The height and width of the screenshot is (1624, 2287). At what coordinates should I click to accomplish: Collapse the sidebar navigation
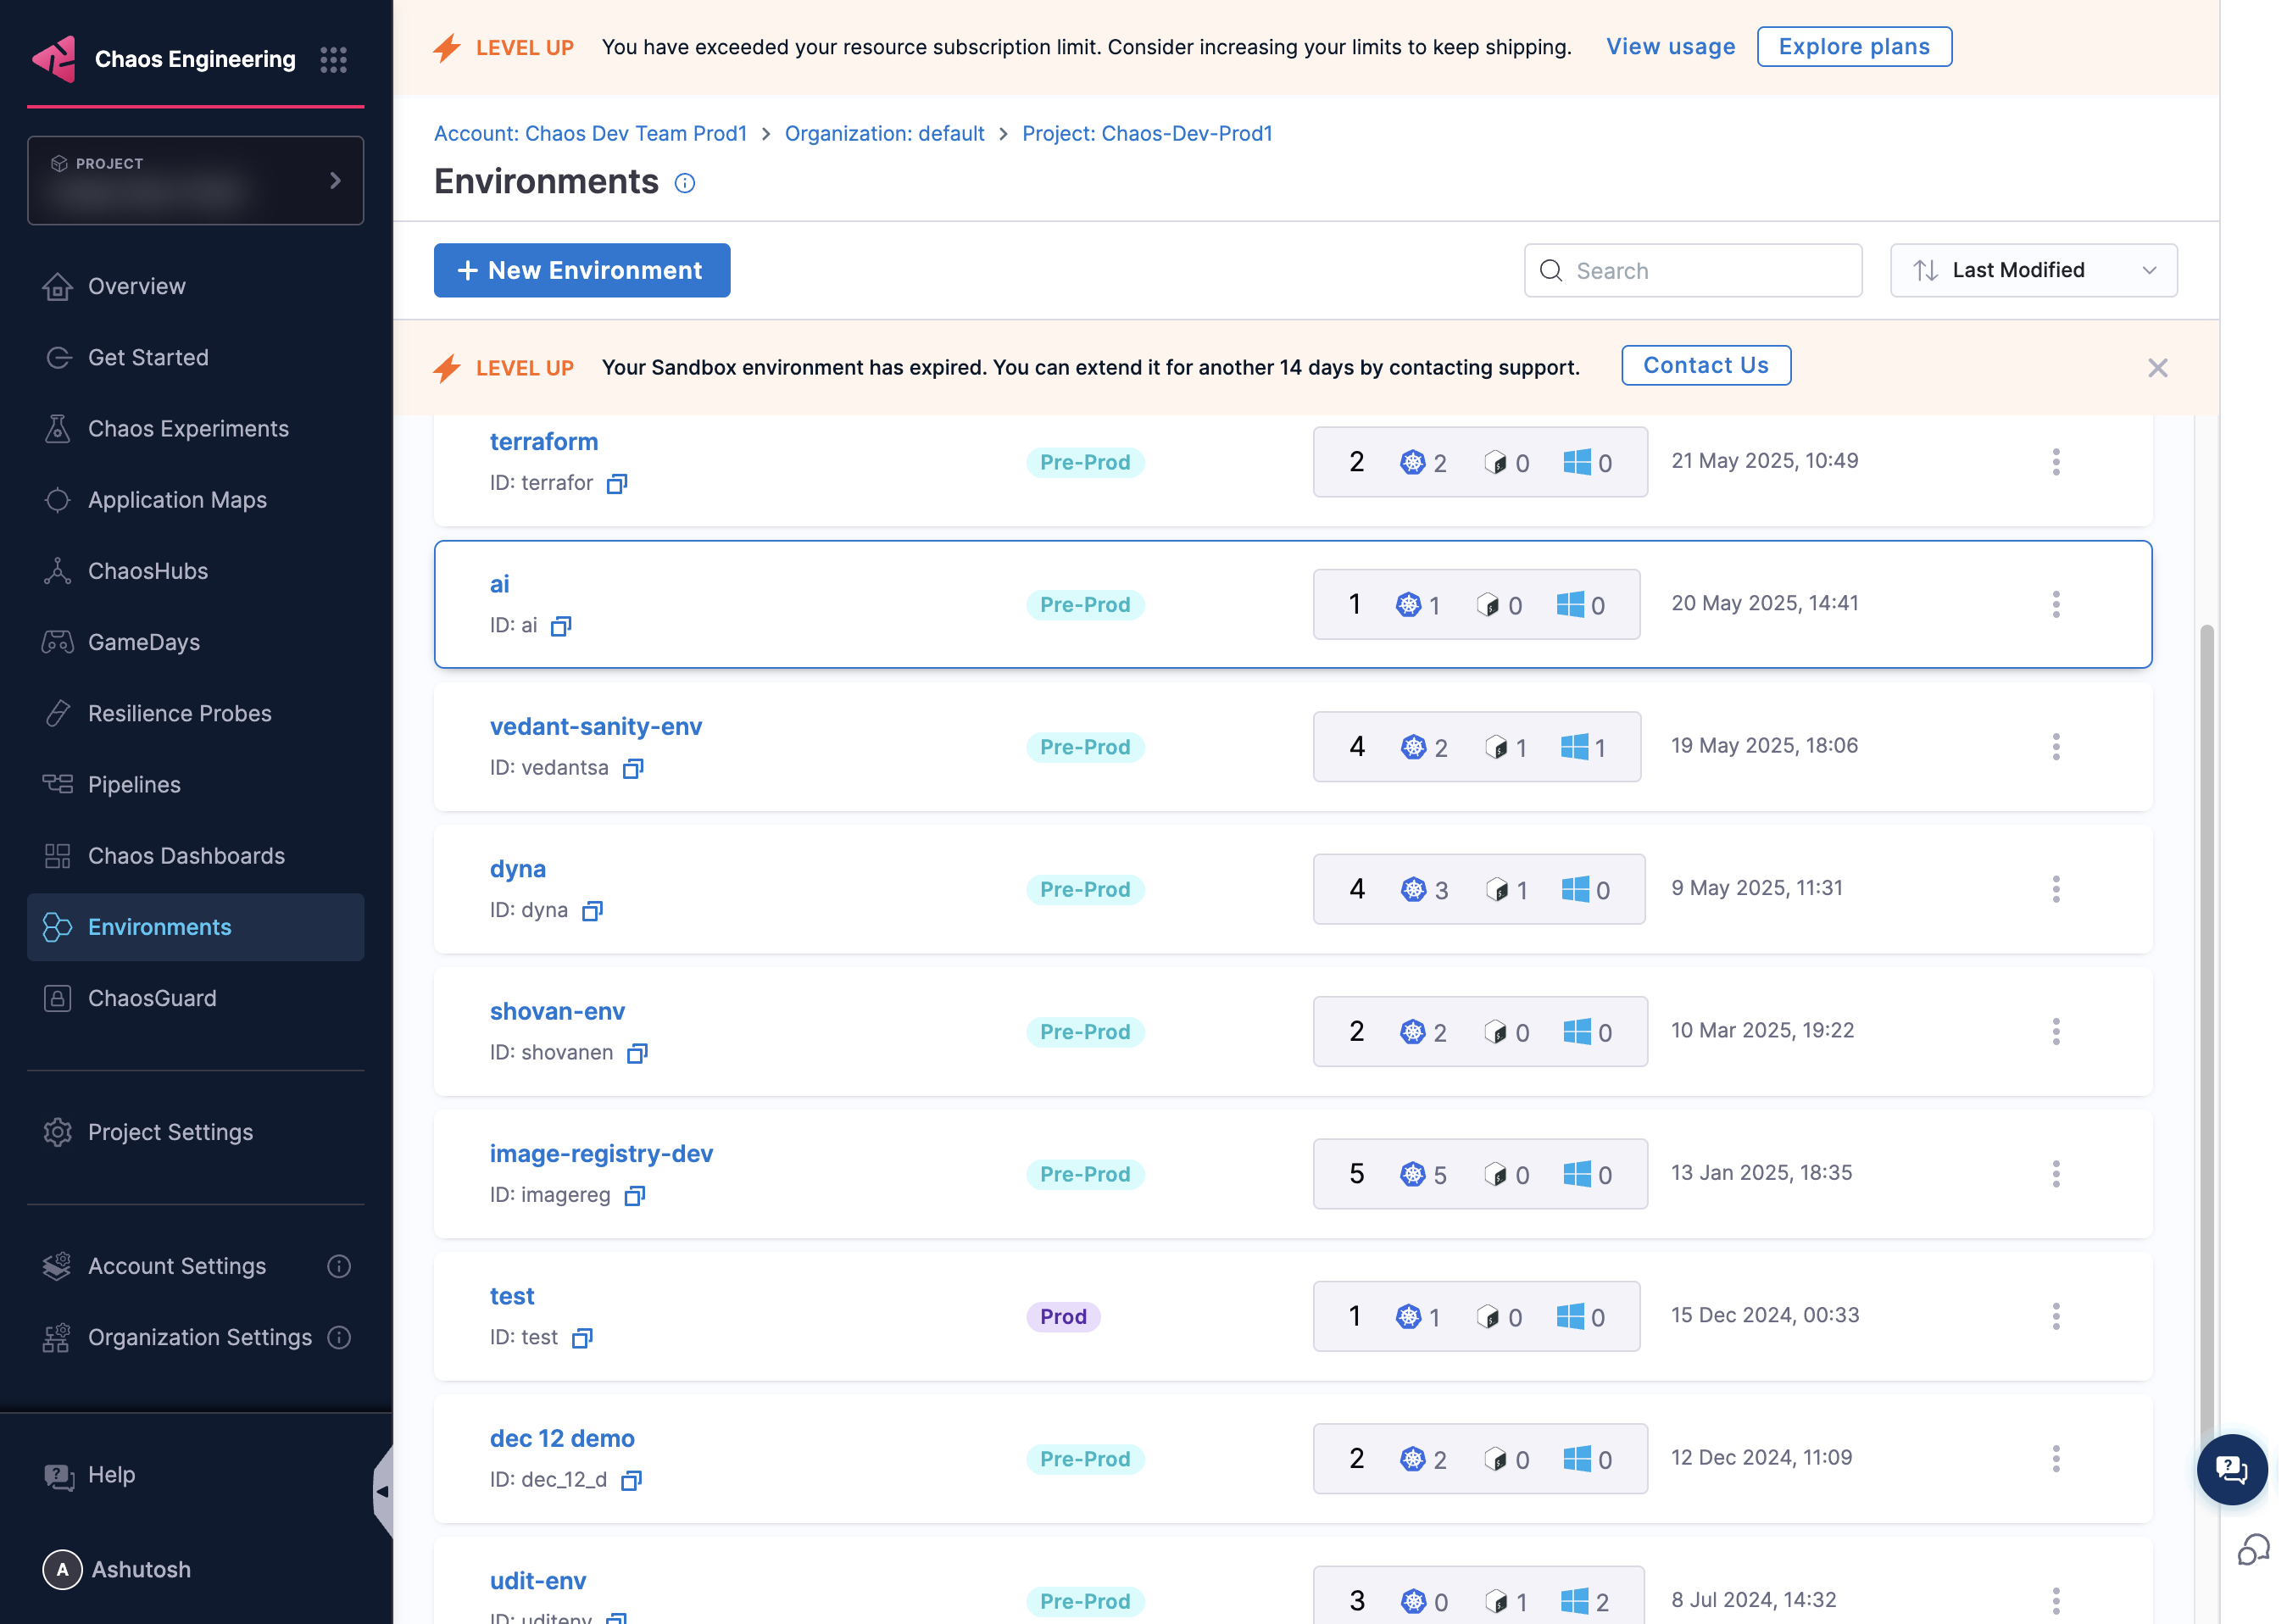pyautogui.click(x=382, y=1491)
